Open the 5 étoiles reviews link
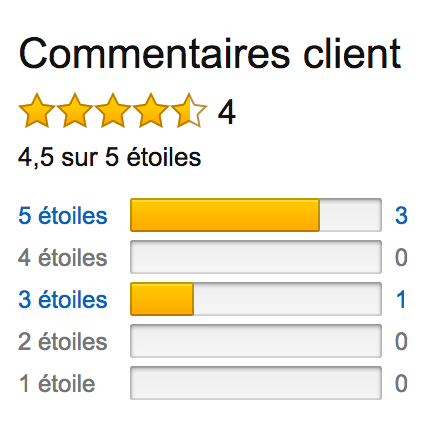The height and width of the screenshot is (426, 428). [63, 215]
